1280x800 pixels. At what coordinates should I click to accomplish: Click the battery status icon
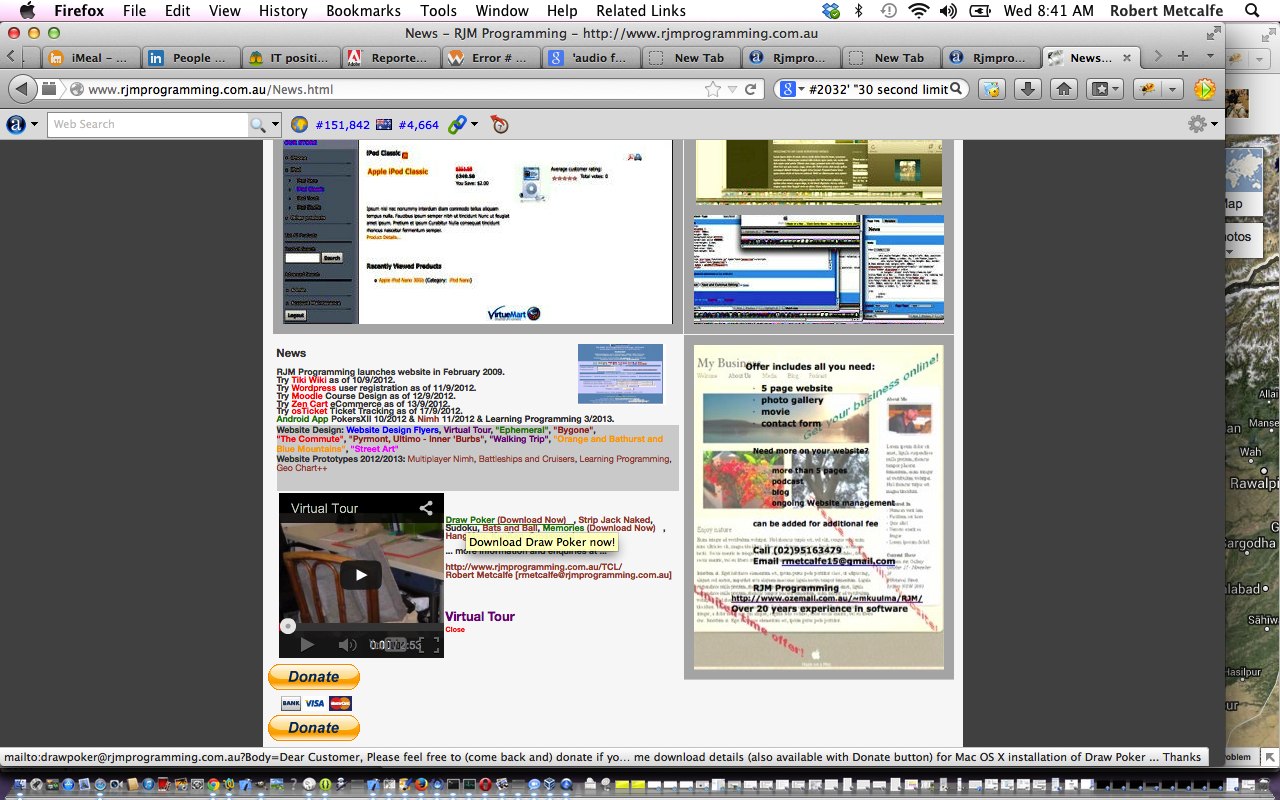tap(981, 11)
